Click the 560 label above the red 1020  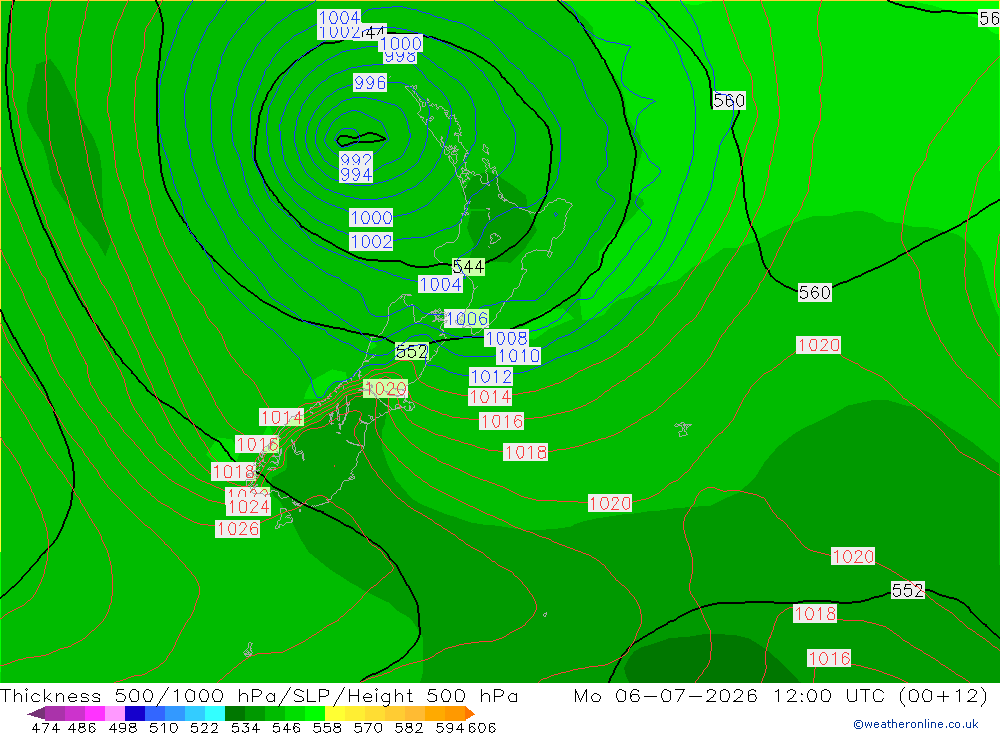tap(814, 293)
